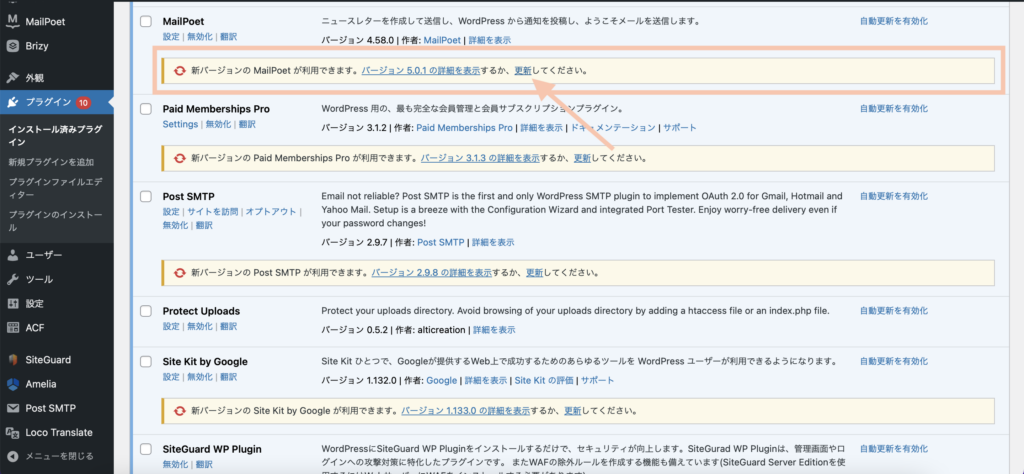Tick the SiteGuard WP Plugin checkbox

click(146, 449)
